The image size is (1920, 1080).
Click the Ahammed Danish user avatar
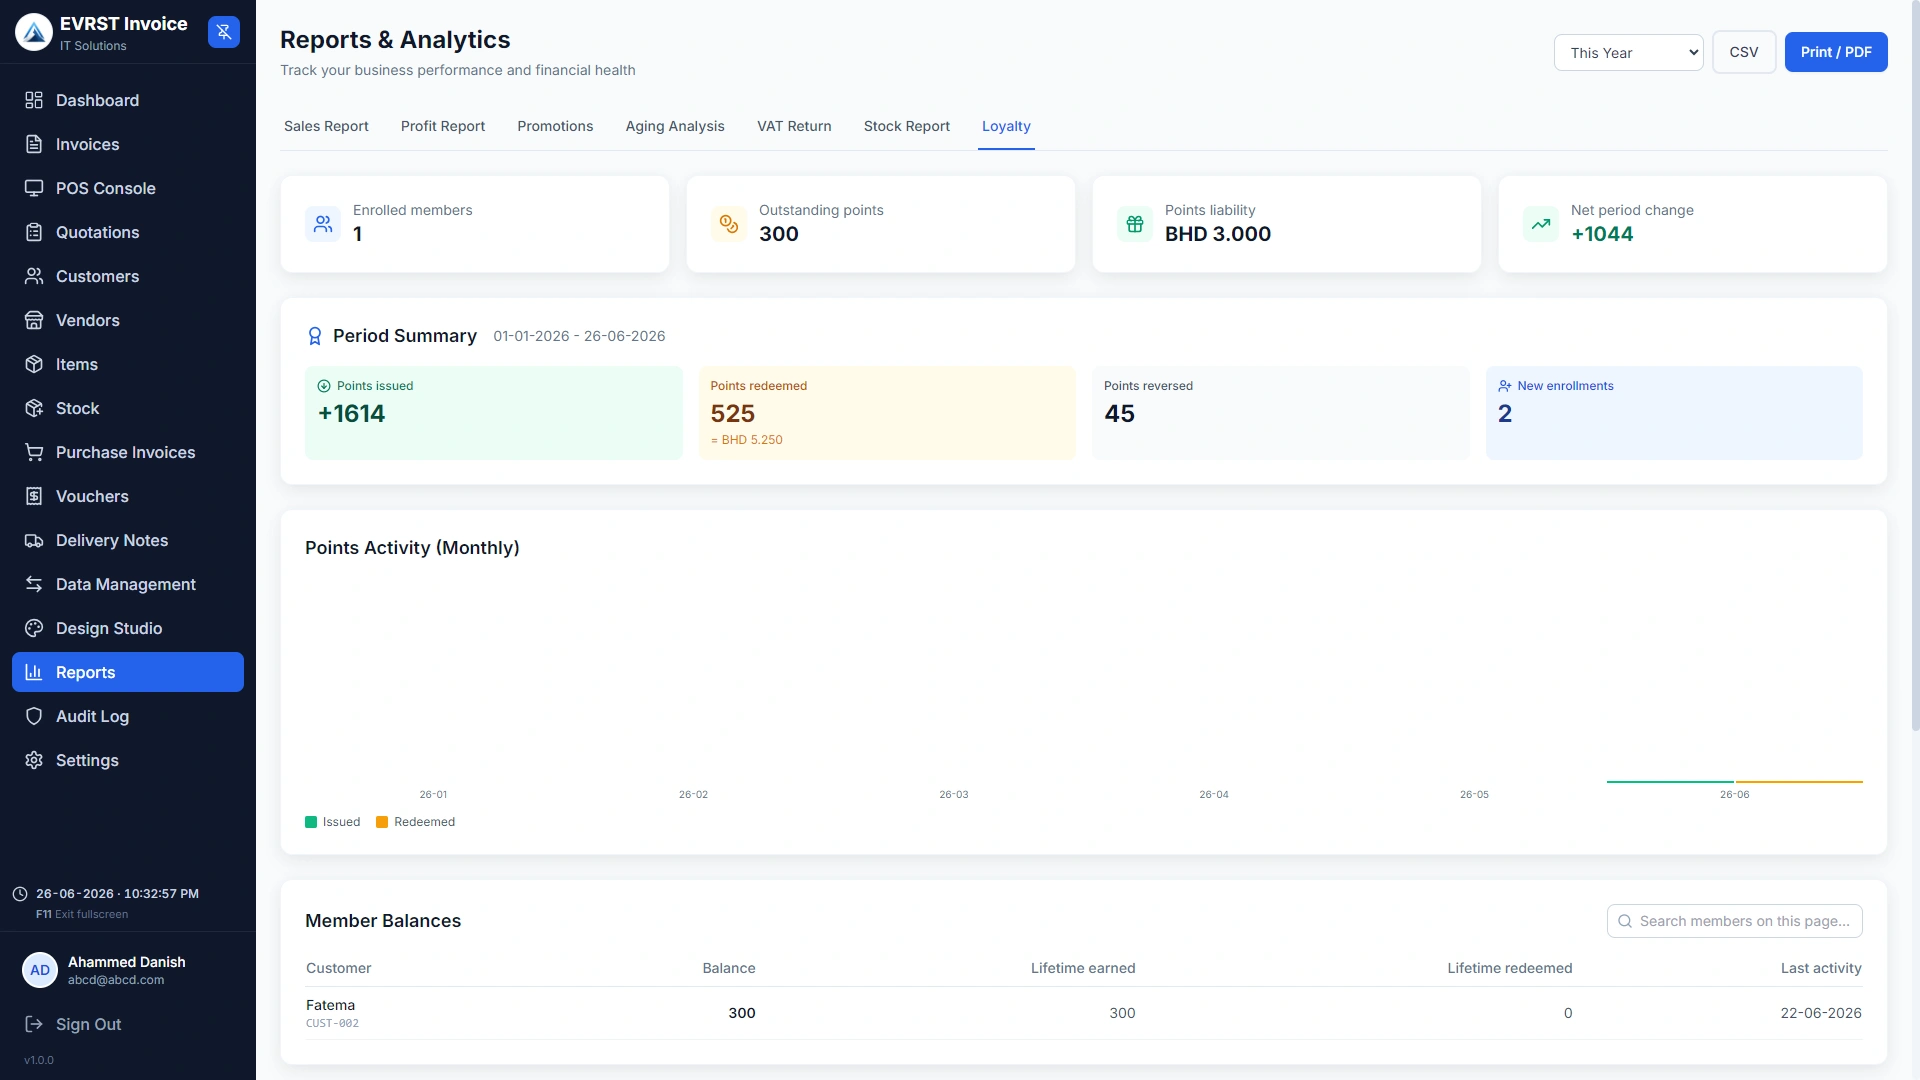click(40, 970)
